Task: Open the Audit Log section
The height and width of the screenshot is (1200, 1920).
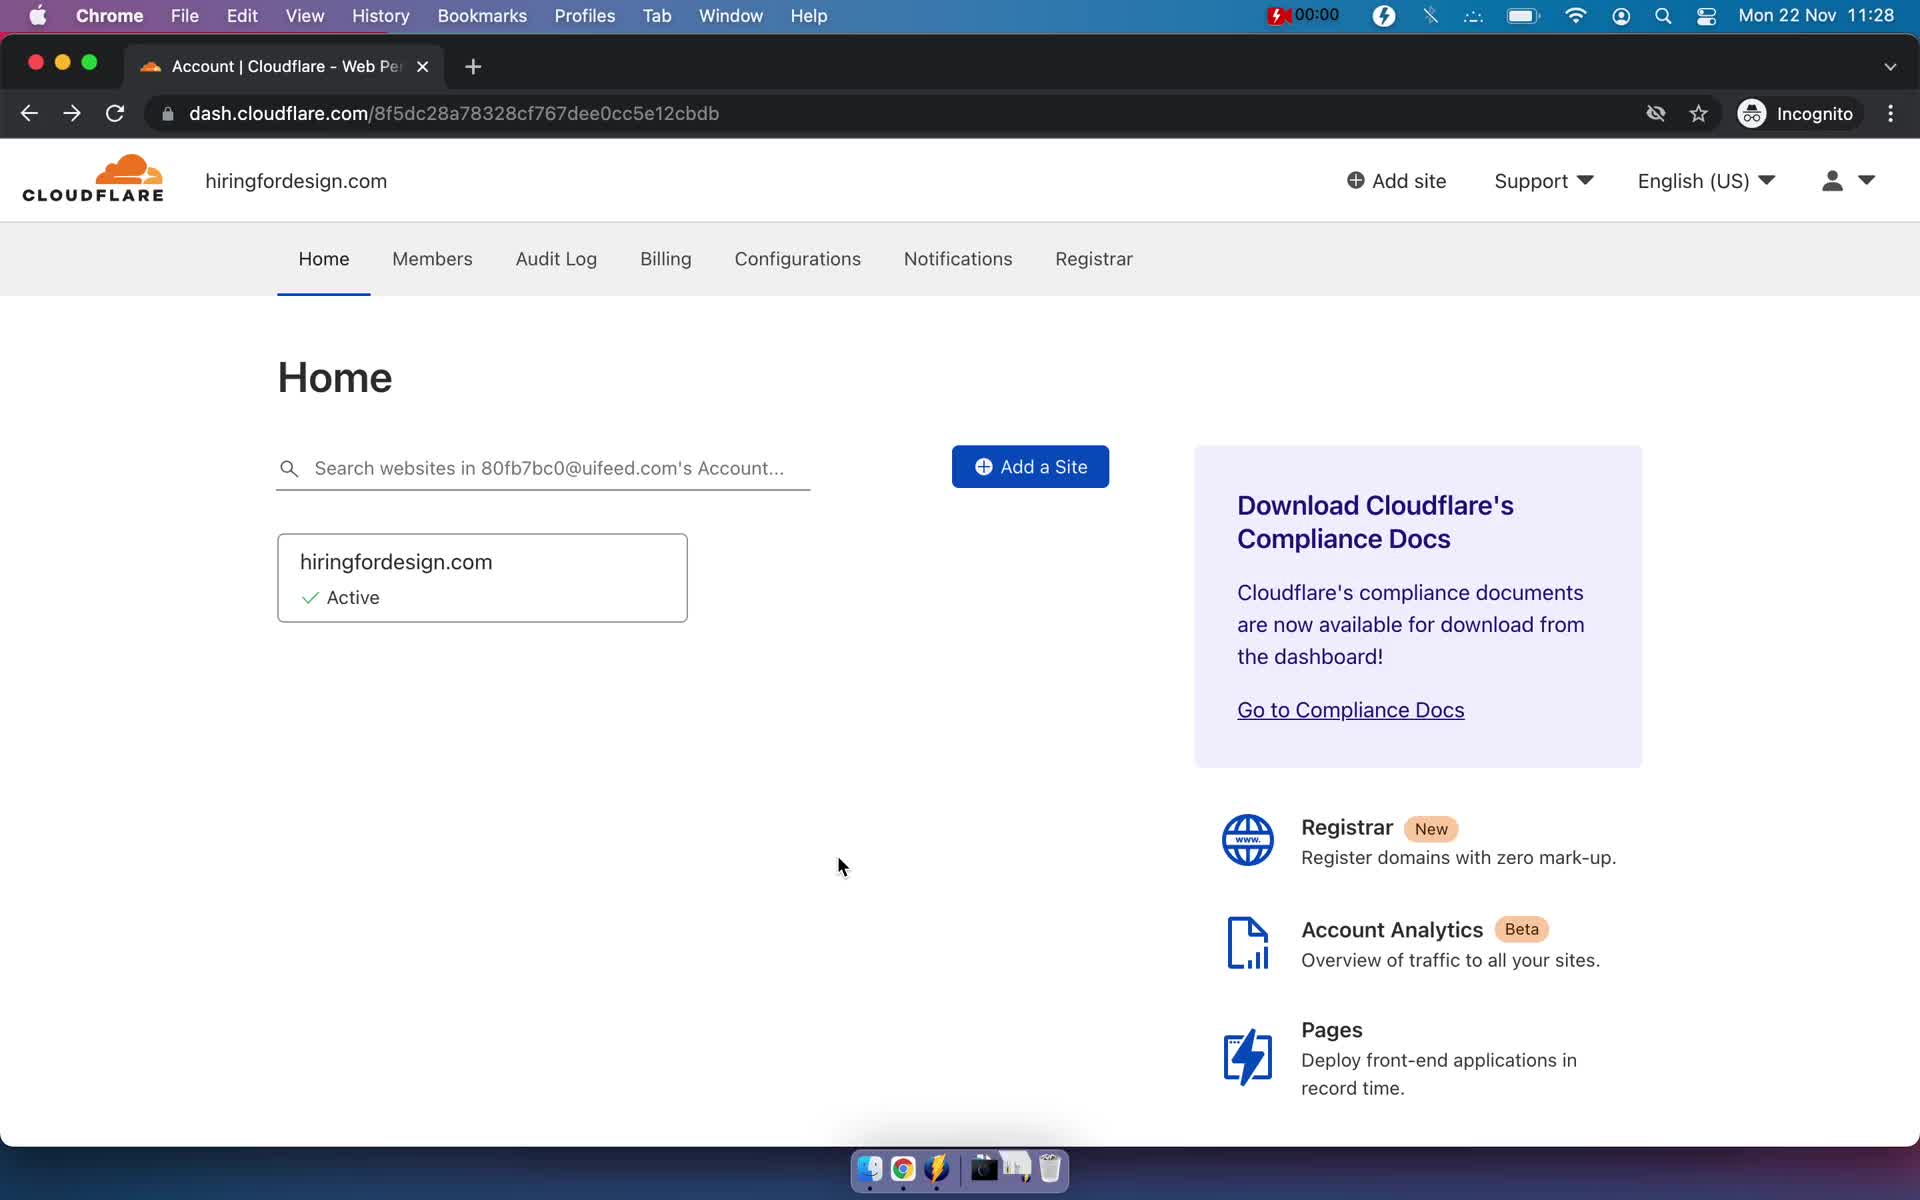Action: [556, 259]
